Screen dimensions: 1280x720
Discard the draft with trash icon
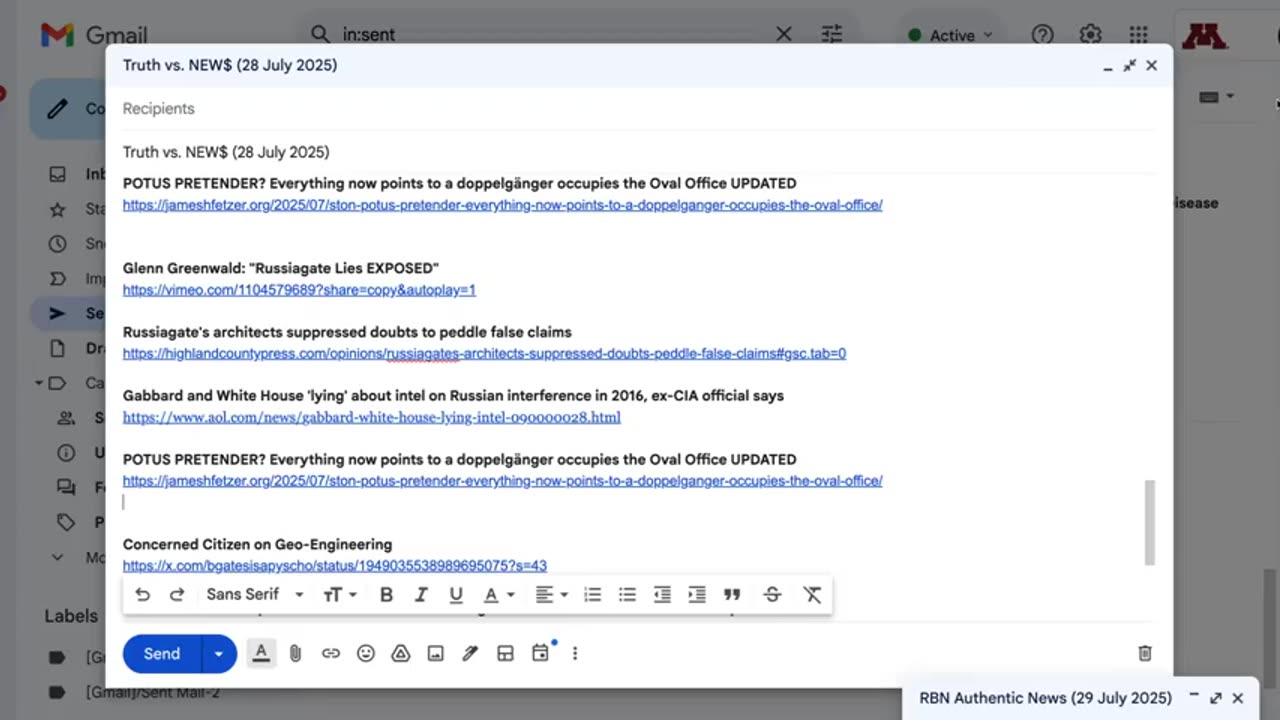coord(1145,654)
